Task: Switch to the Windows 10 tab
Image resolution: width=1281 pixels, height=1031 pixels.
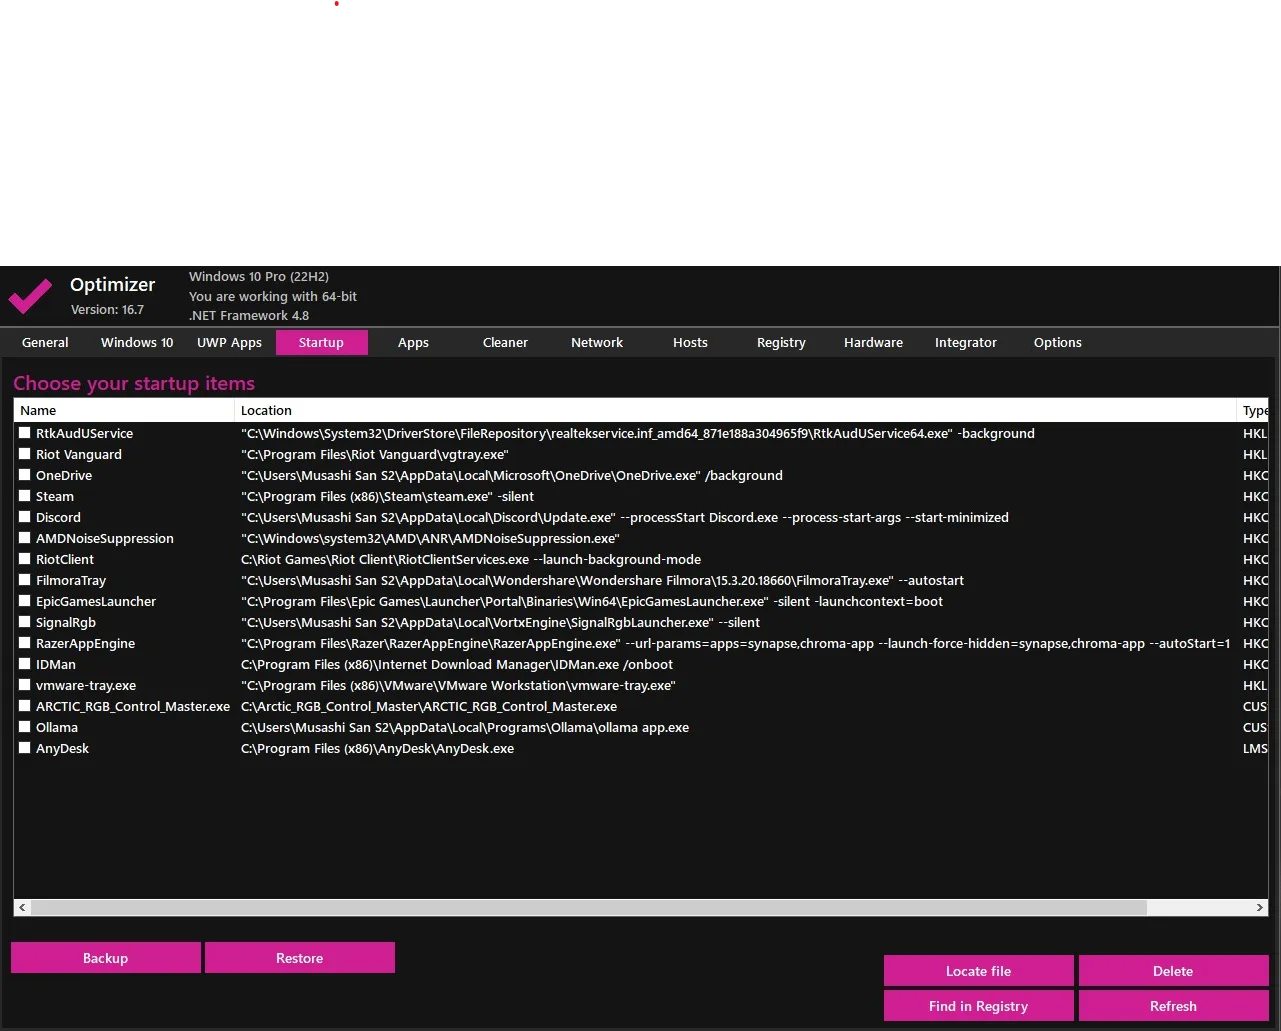Action: [x=137, y=342]
